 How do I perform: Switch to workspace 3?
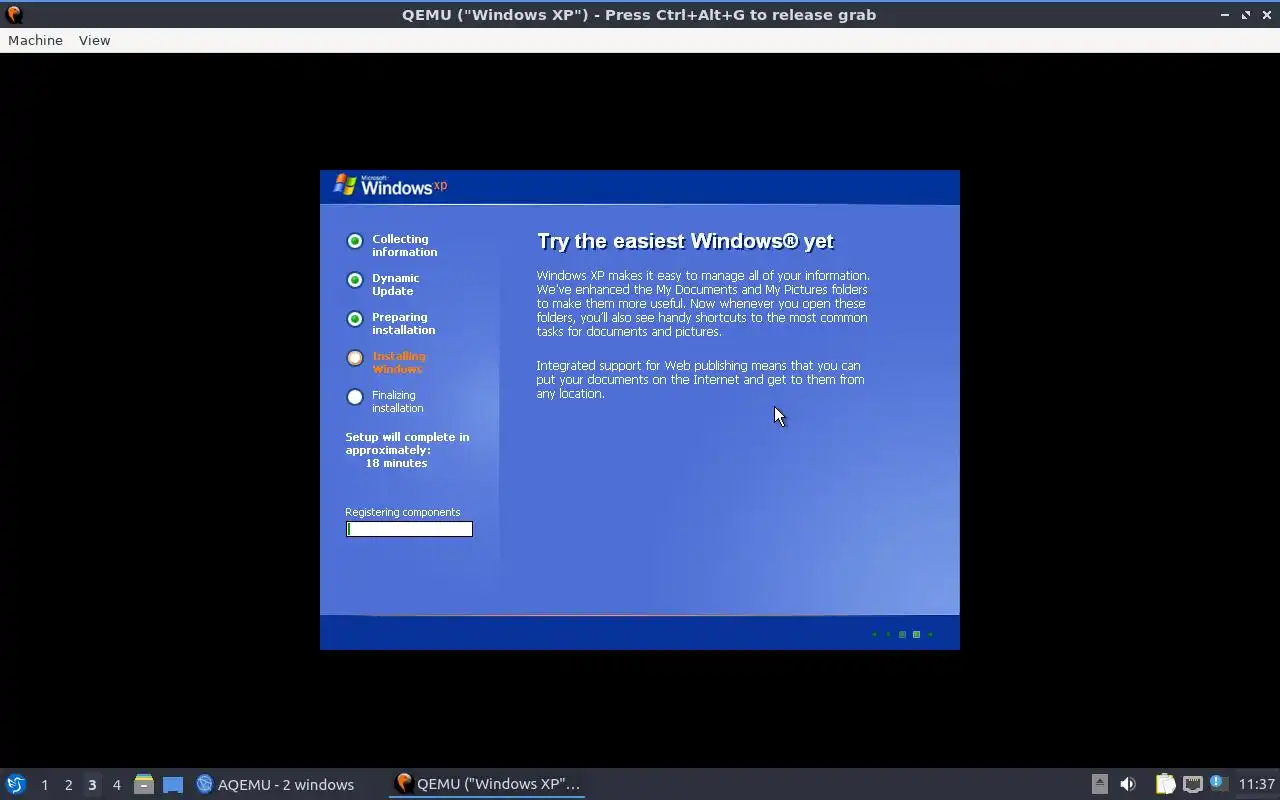92,785
